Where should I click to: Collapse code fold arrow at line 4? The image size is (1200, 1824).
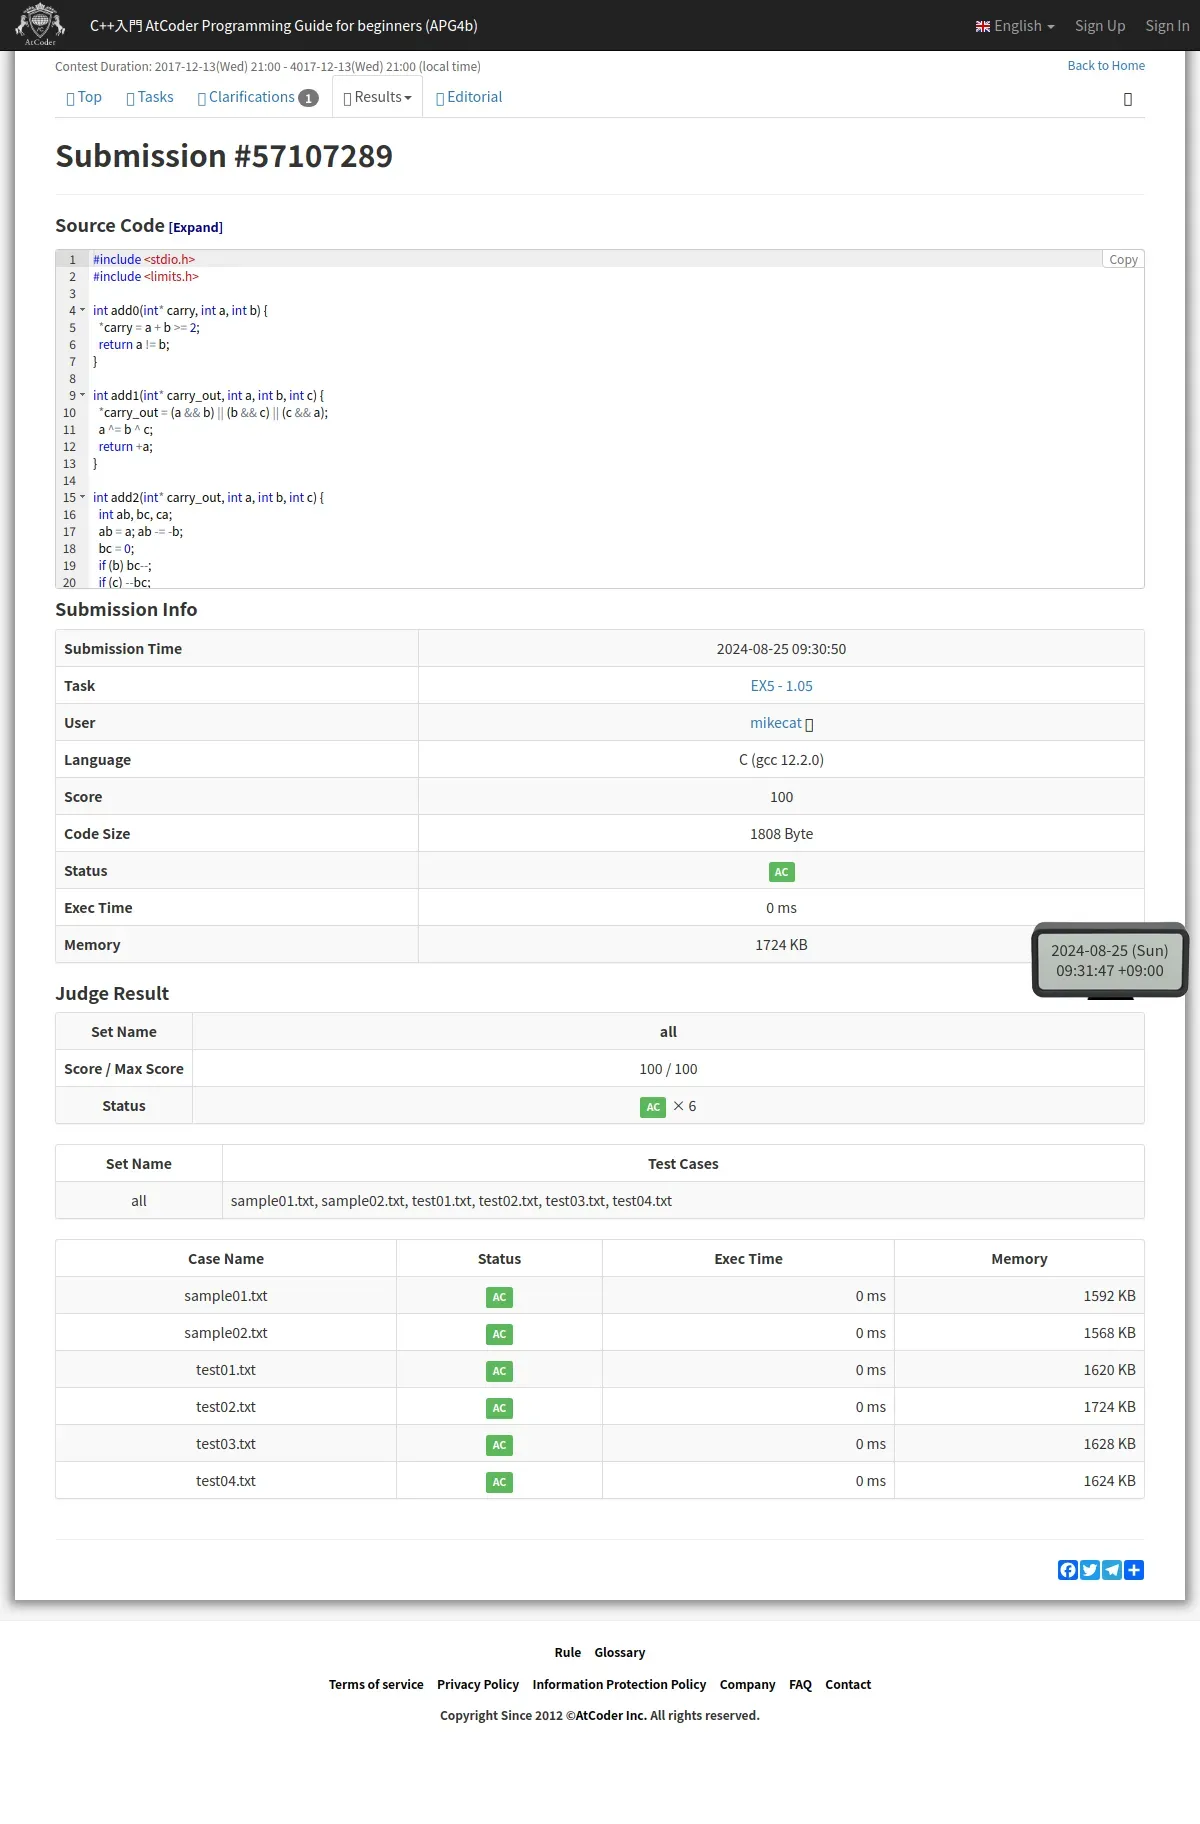tap(83, 310)
